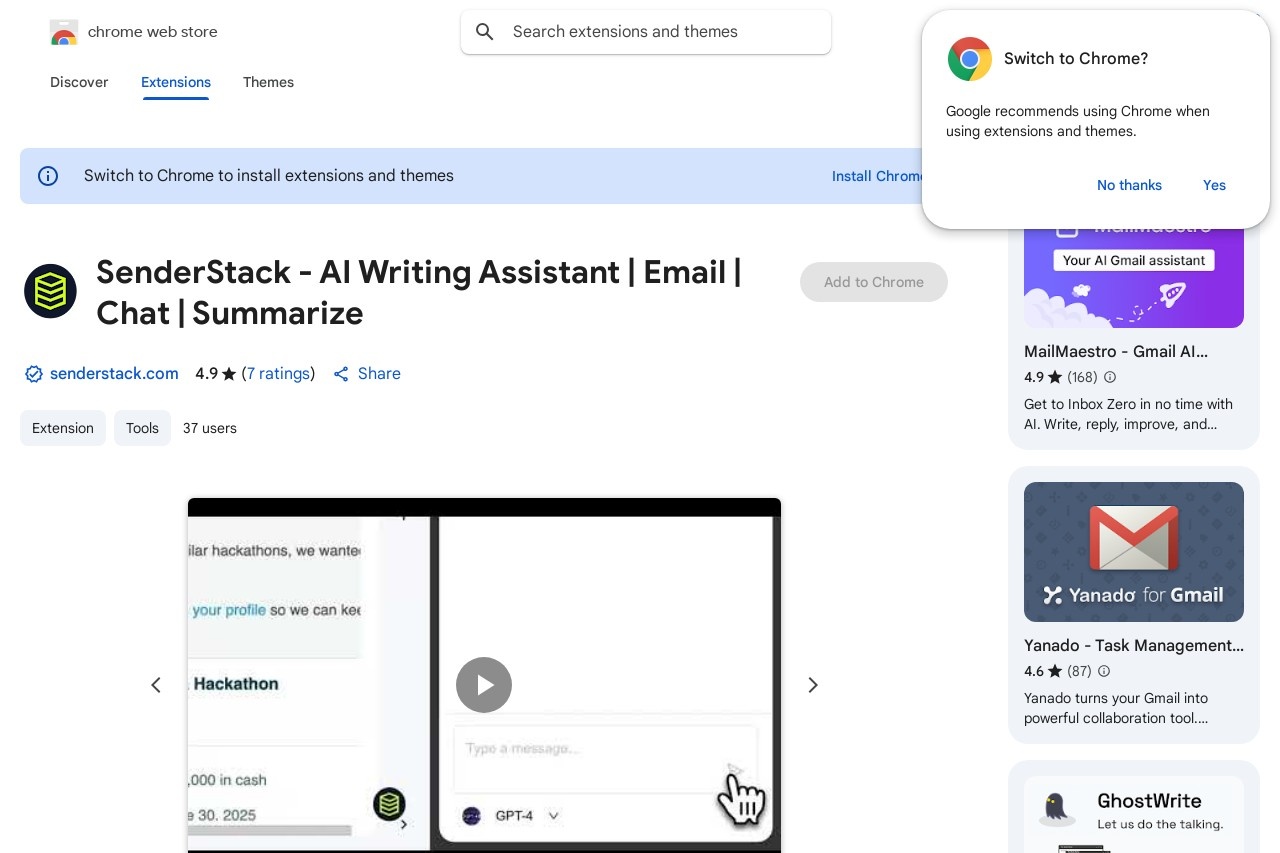Play the extension preview video
This screenshot has width=1280, height=853.
point(484,685)
